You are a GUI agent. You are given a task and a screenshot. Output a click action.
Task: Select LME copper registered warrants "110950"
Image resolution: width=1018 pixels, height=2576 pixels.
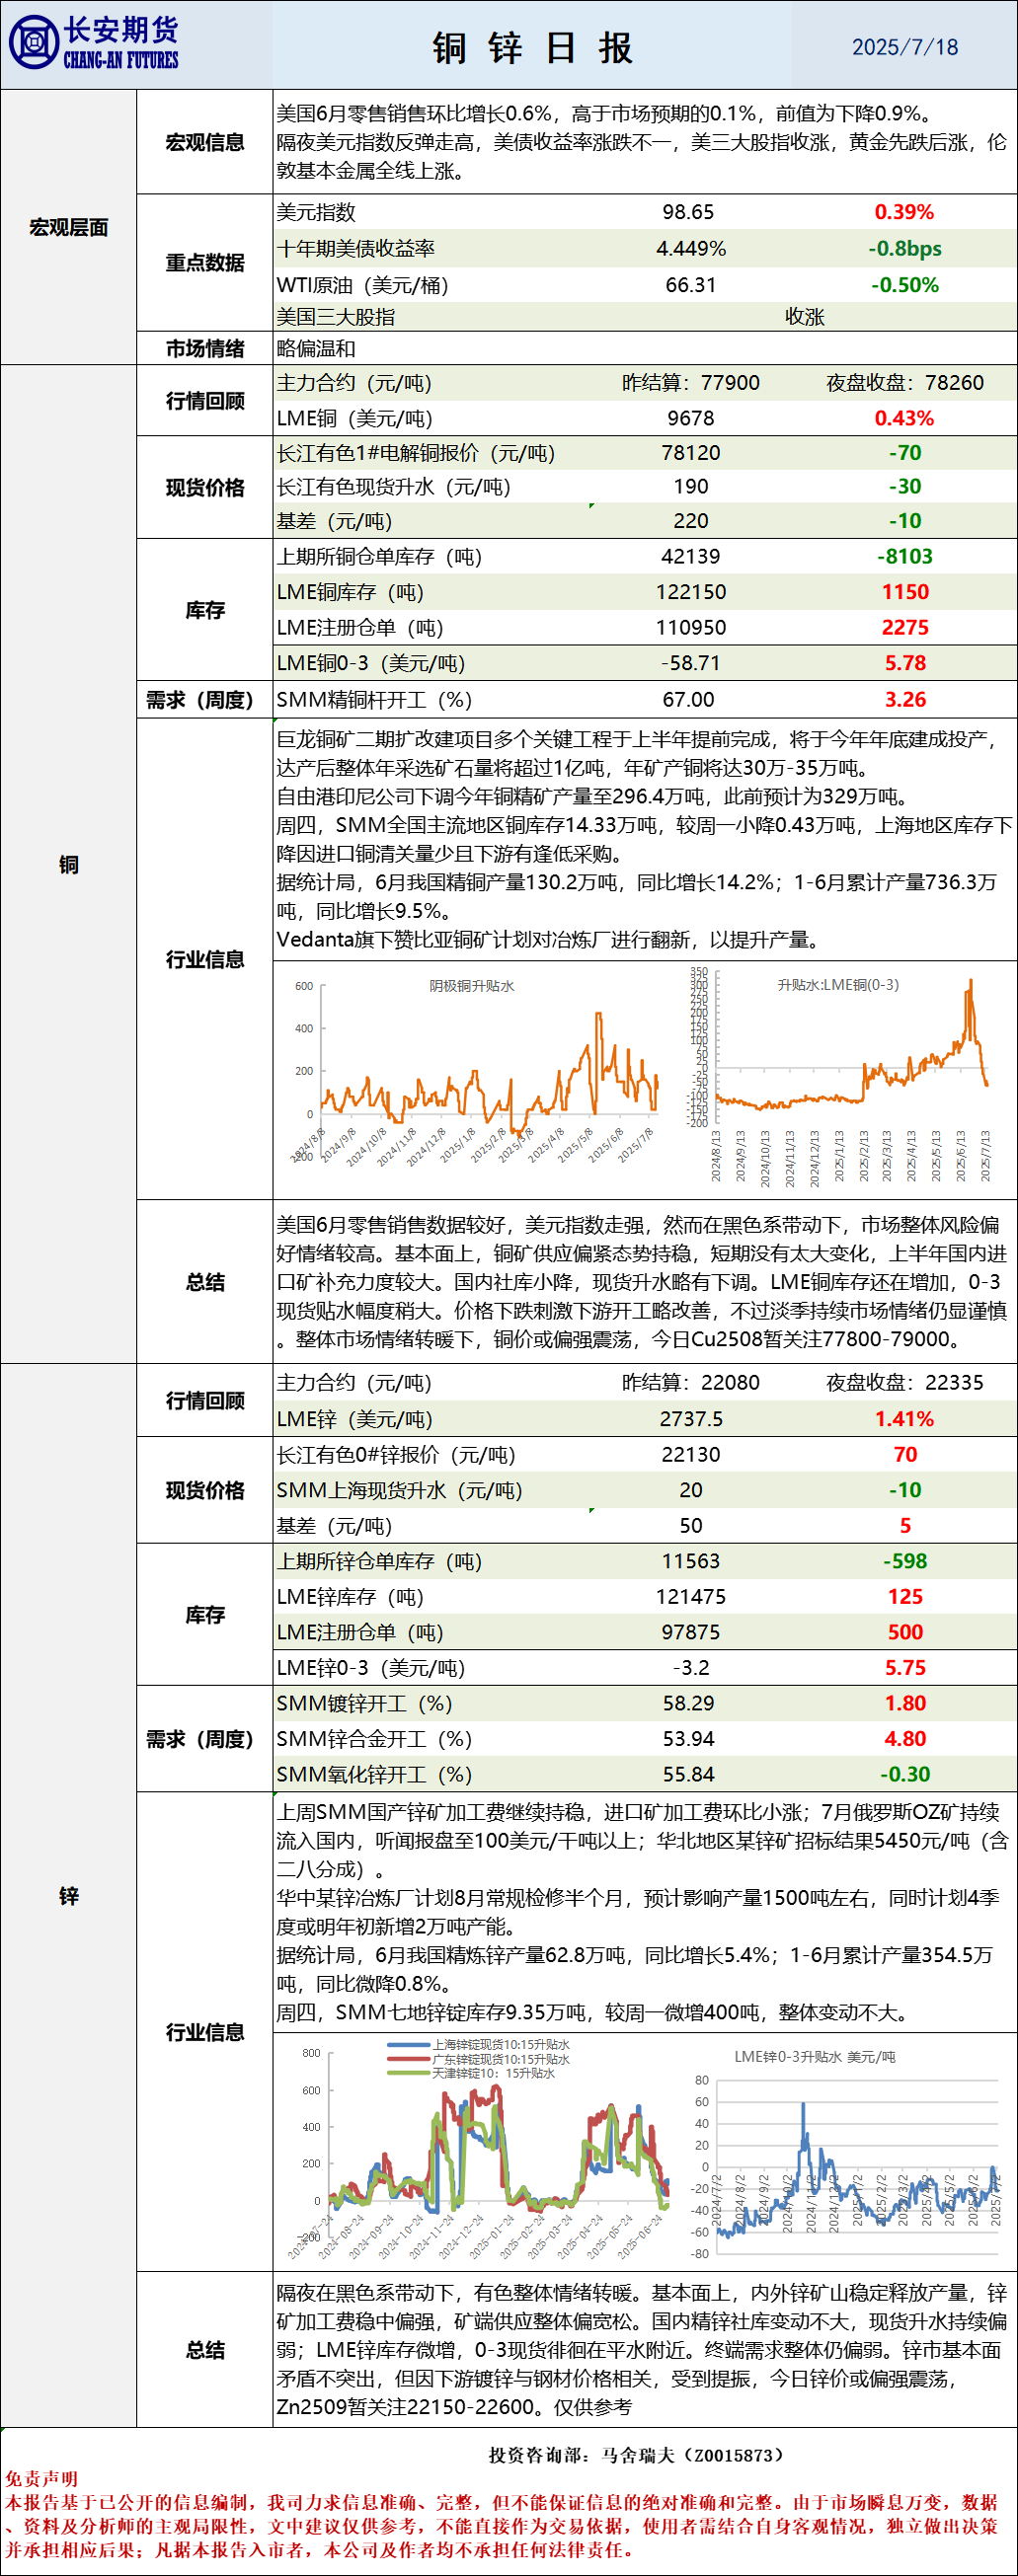click(x=691, y=627)
